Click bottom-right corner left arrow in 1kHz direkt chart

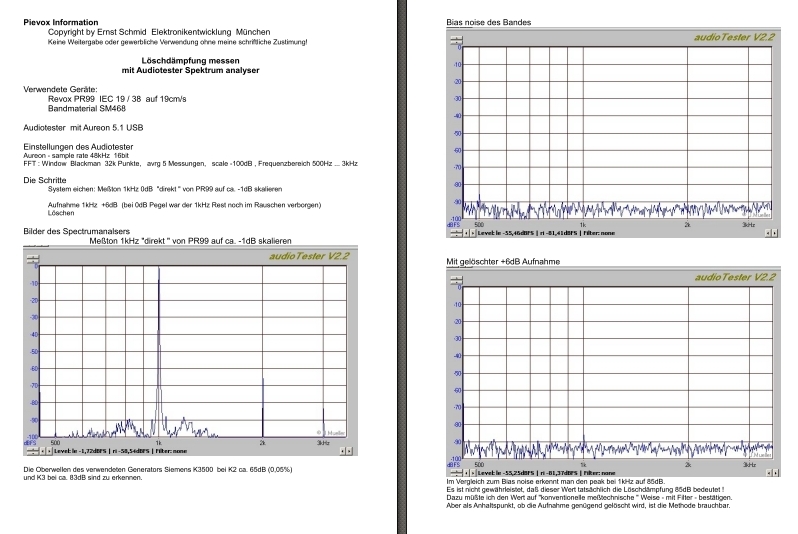[343, 451]
